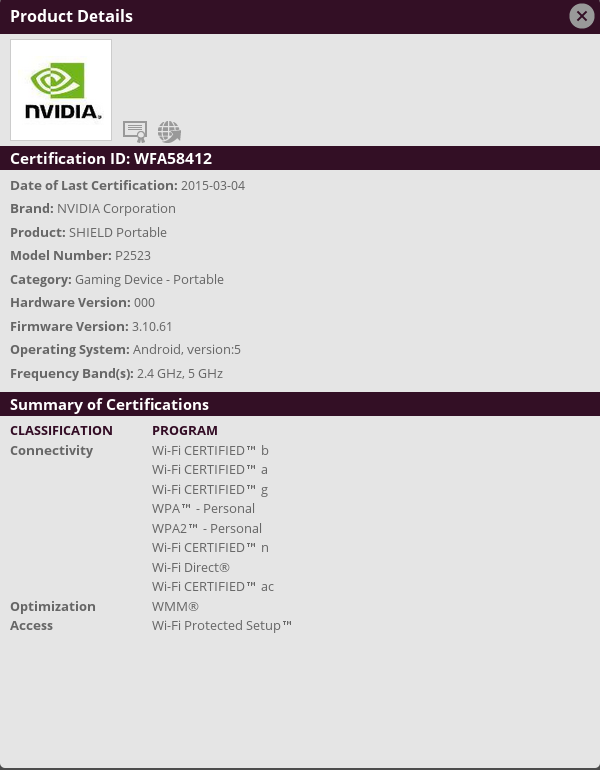Click the Wi-Fi CERTIFIED ac entry
The width and height of the screenshot is (600, 770).
pyautogui.click(x=212, y=586)
